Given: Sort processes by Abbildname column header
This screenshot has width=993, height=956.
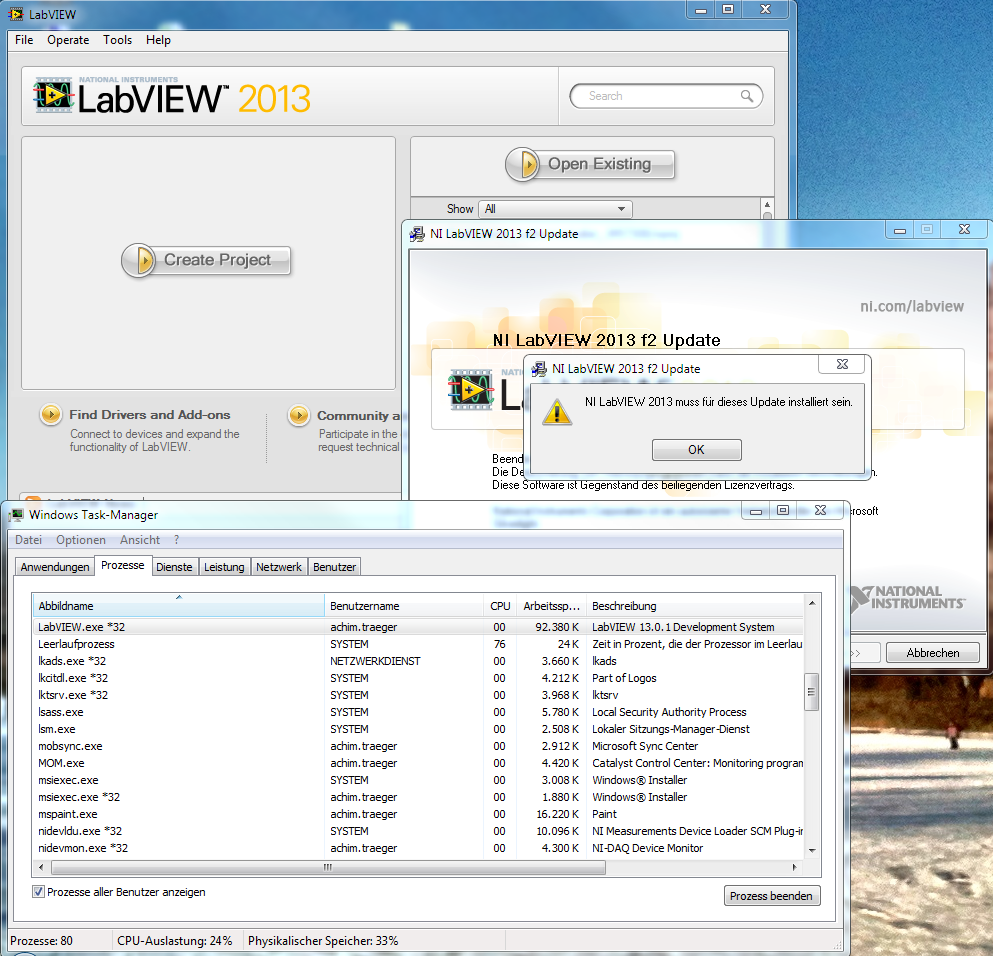Looking at the screenshot, I should coord(179,606).
